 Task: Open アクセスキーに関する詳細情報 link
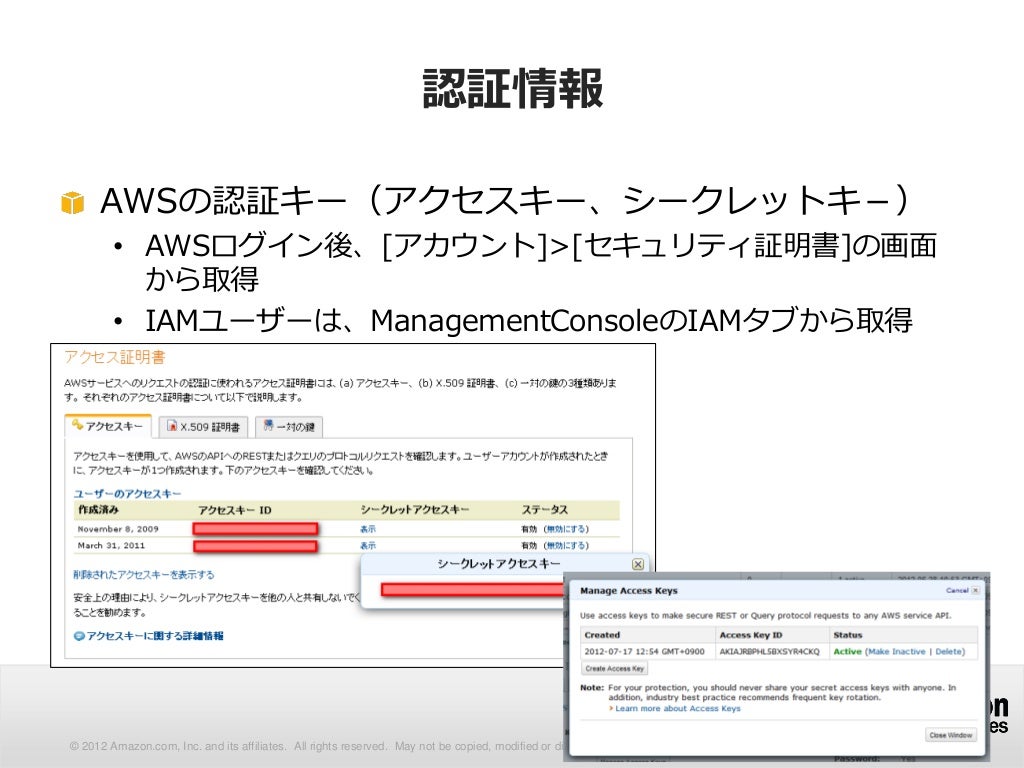[x=155, y=635]
